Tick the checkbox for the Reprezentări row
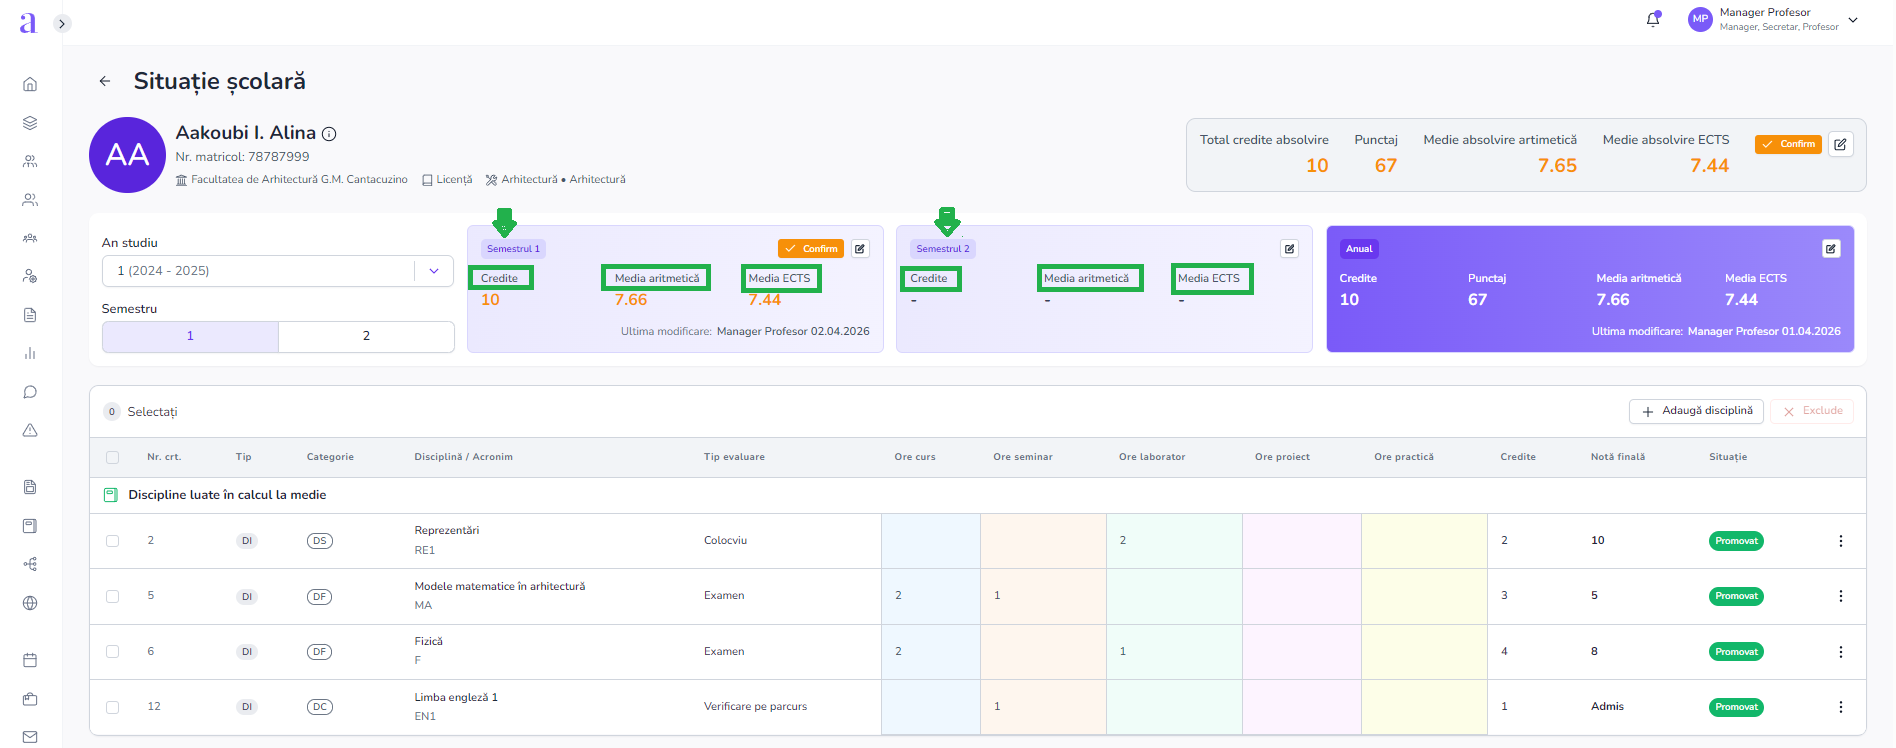Image resolution: width=1896 pixels, height=748 pixels. pyautogui.click(x=112, y=541)
